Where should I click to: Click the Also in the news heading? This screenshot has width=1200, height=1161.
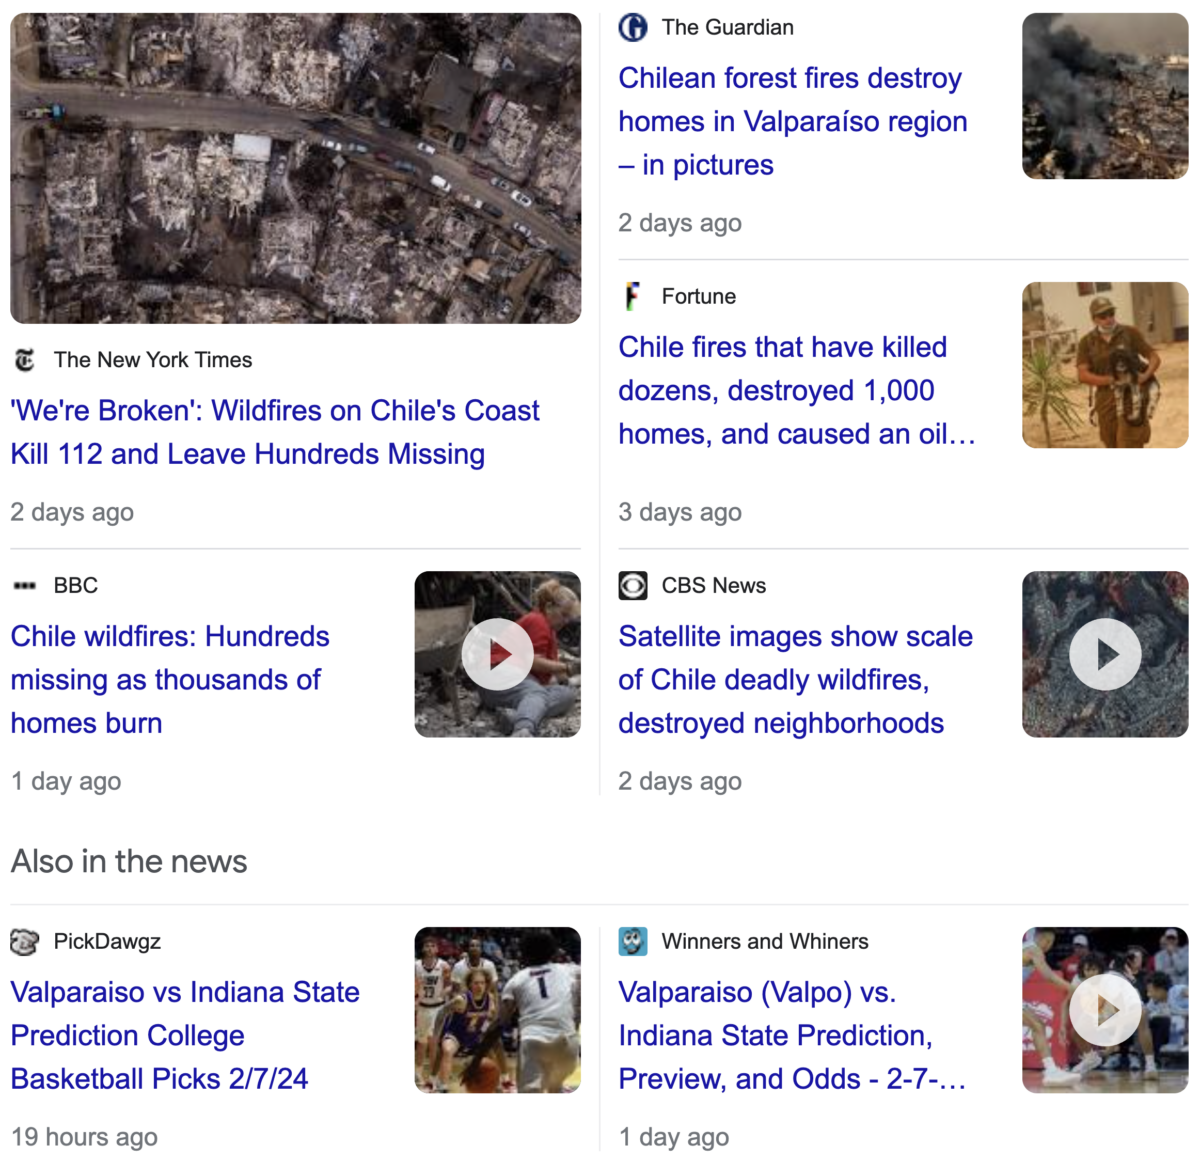point(129,861)
